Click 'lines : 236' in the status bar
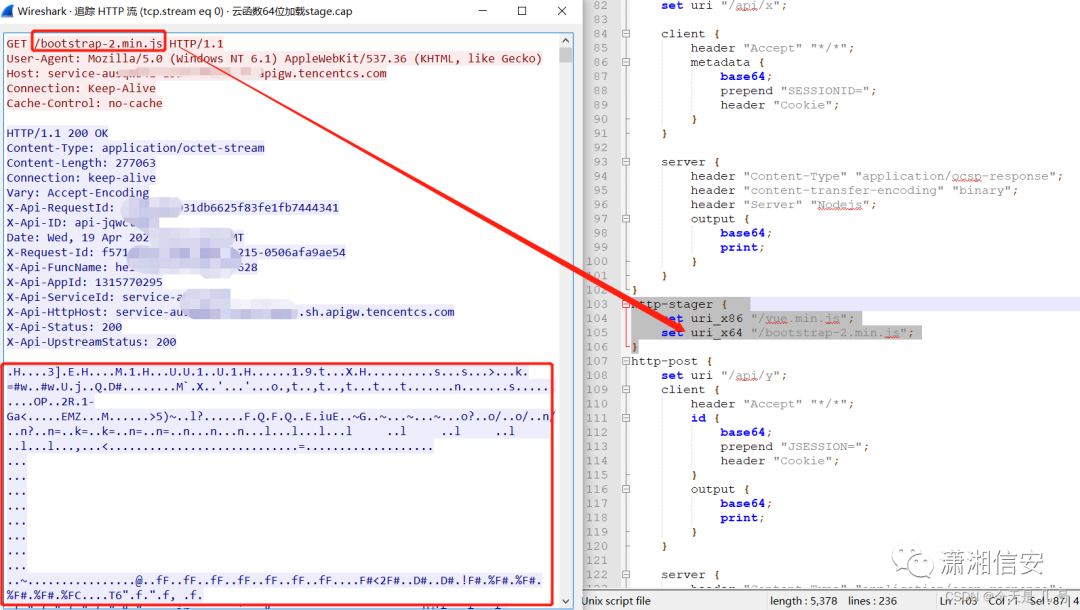This screenshot has height=610, width=1080. click(x=872, y=601)
